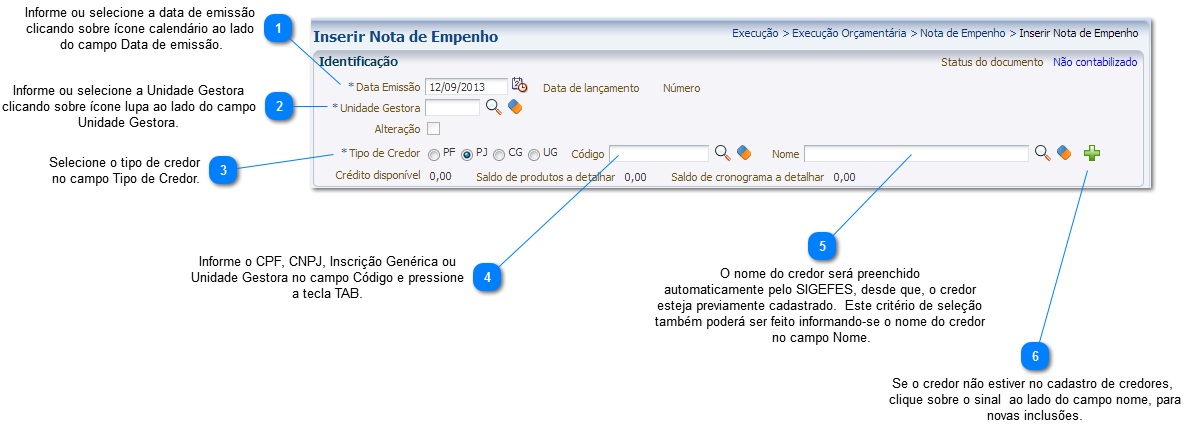Click the magnifier next to Unidade Gestora
Screen dimensions: 1186x430
(493, 107)
